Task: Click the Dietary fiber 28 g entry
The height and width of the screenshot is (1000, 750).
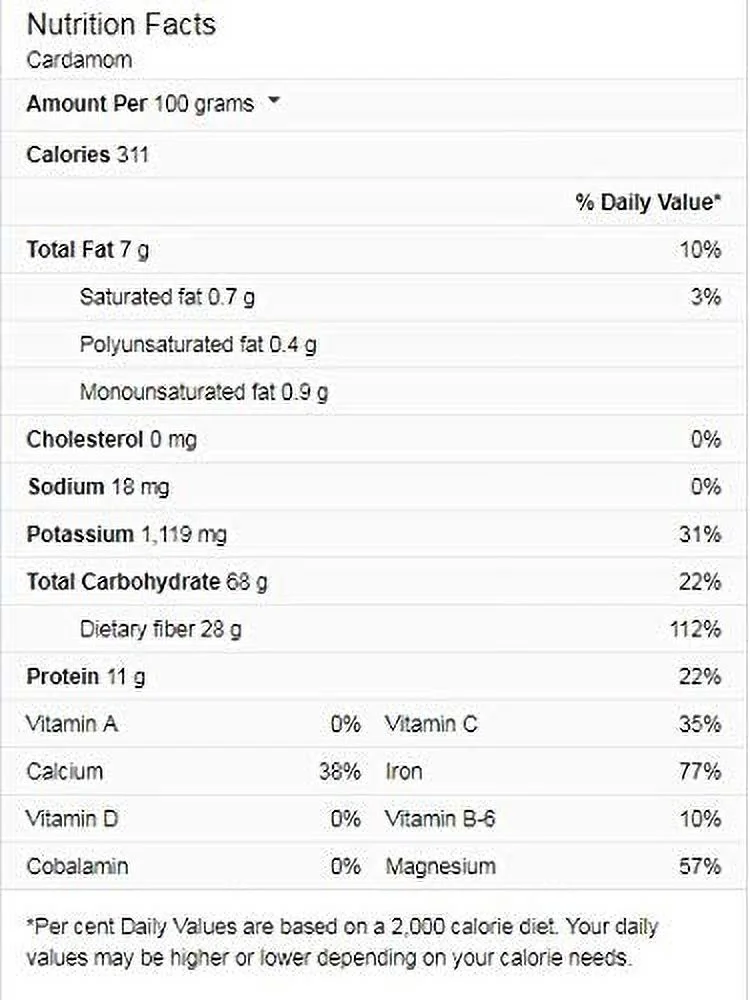Action: 160,629
